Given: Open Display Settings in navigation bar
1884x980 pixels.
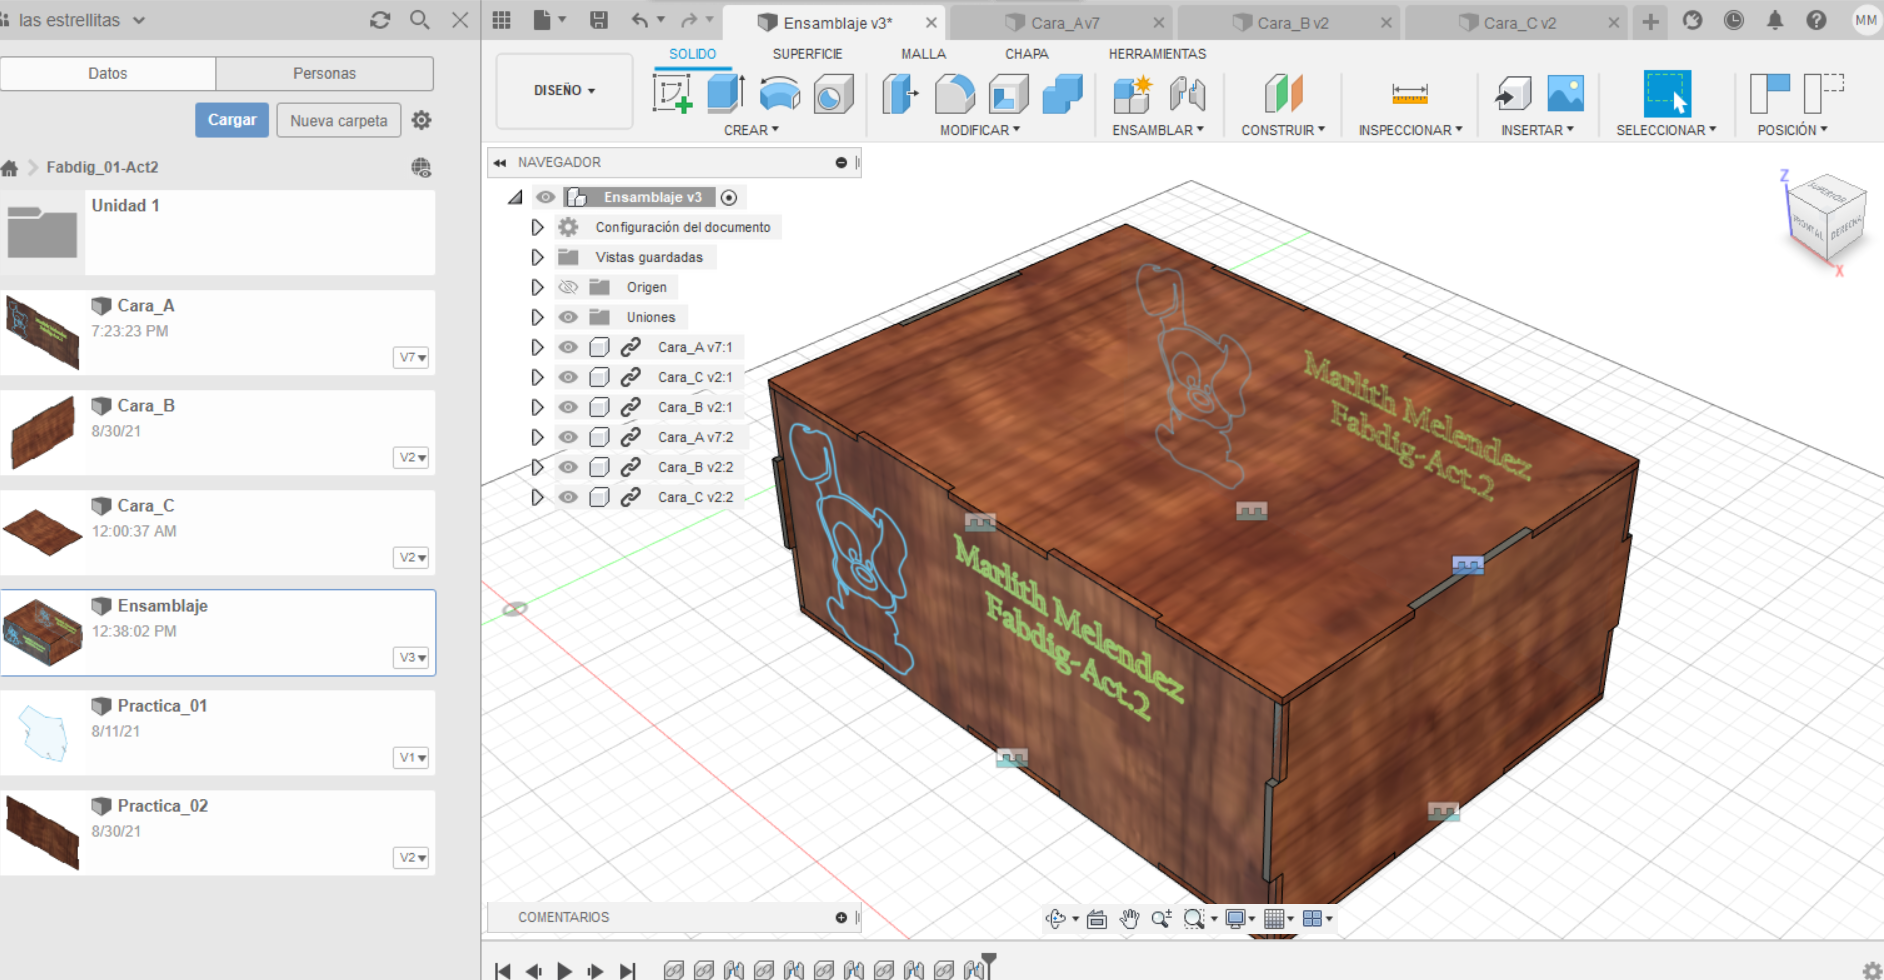Looking at the screenshot, I should pyautogui.click(x=1236, y=918).
